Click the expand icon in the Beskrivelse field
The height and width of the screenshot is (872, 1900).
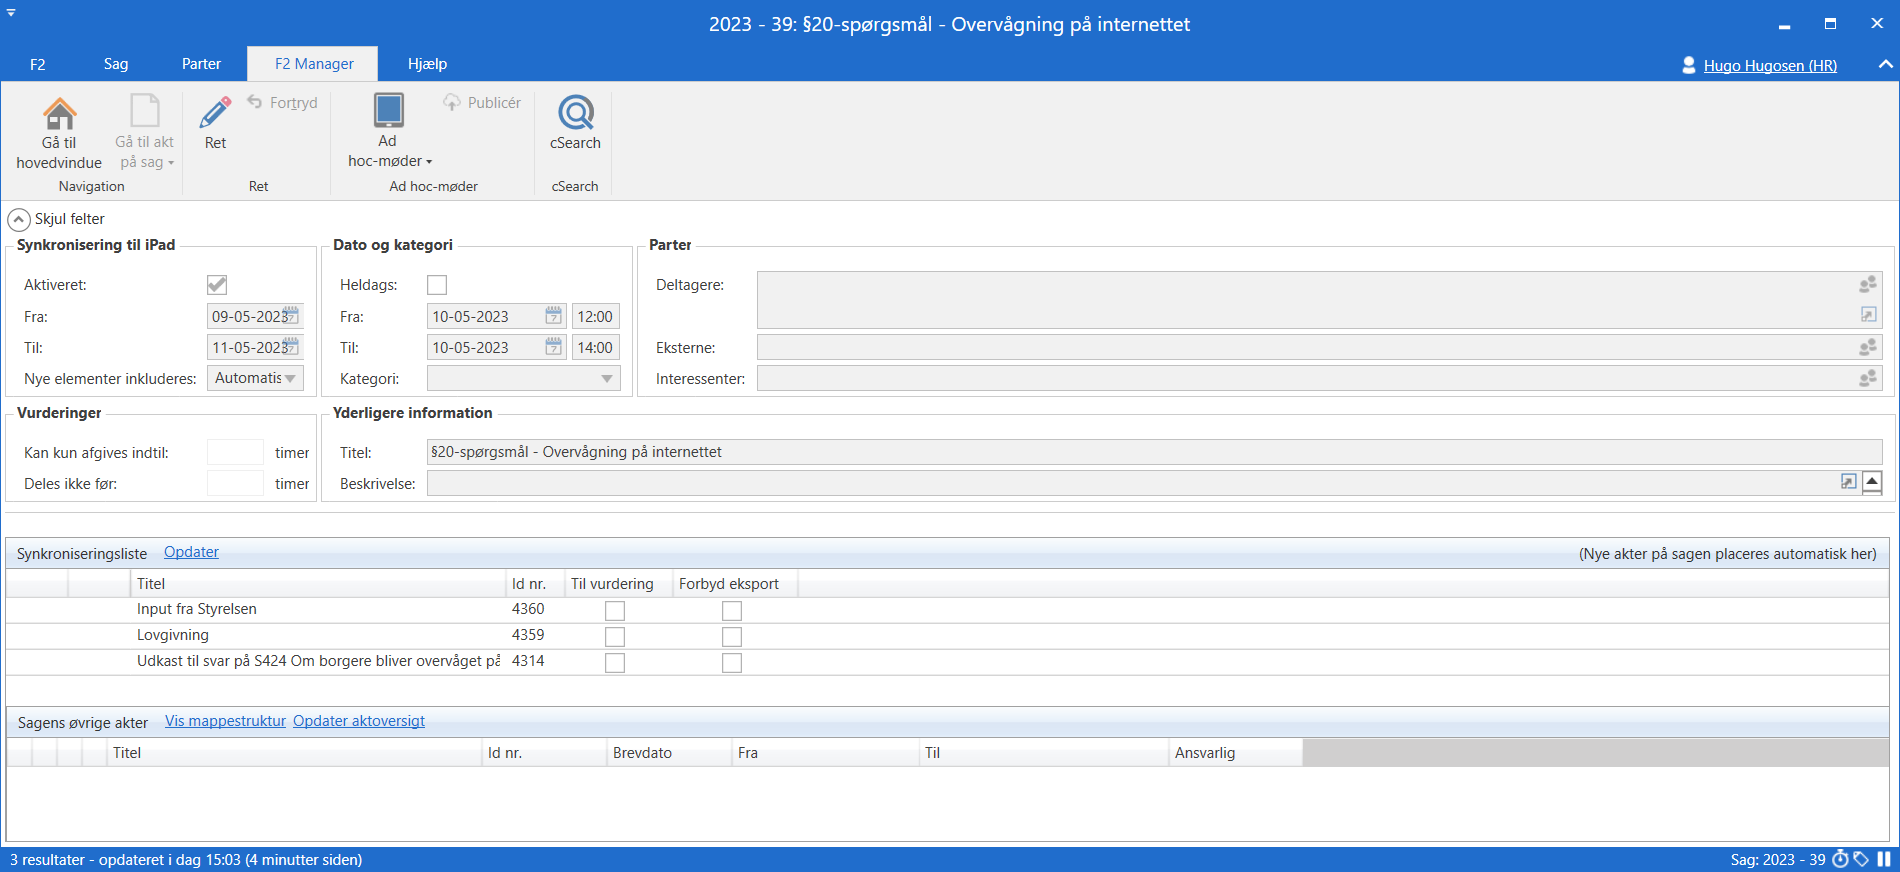[x=1848, y=482]
